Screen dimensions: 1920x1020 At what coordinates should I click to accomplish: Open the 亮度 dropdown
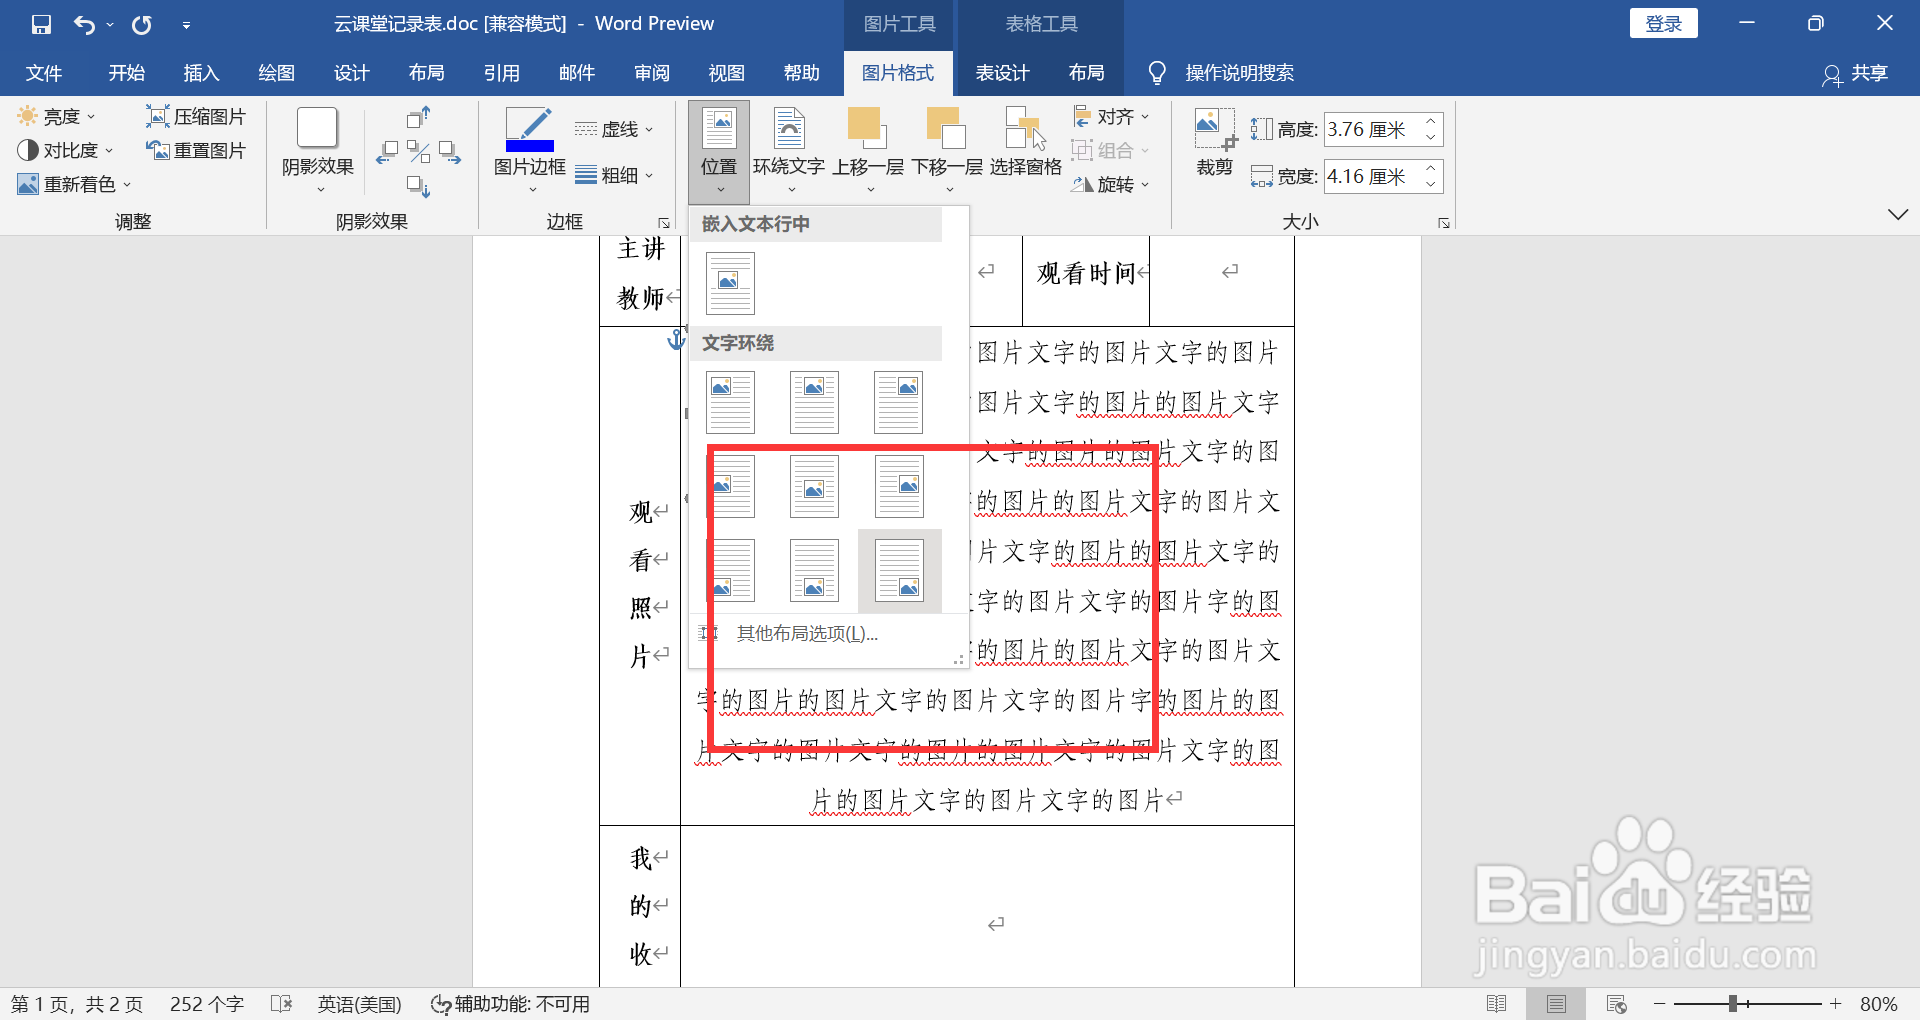(x=57, y=115)
